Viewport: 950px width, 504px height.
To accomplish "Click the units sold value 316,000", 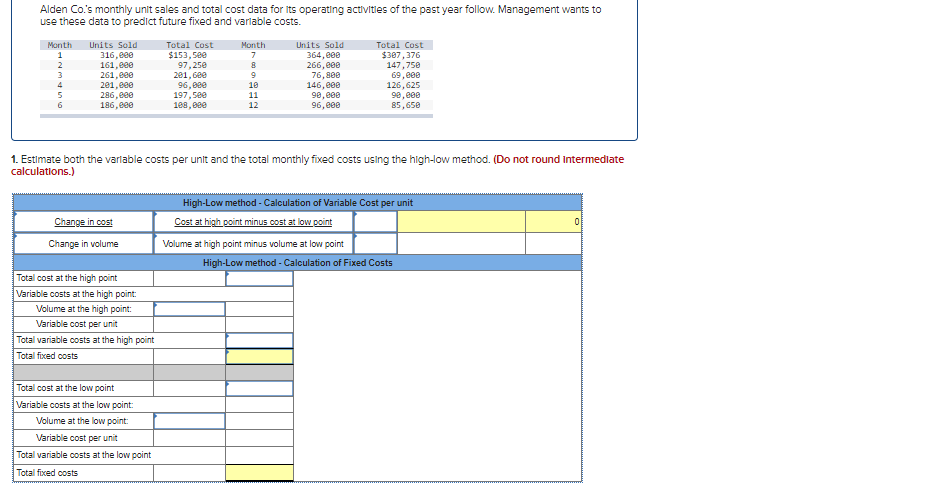I will click(116, 55).
